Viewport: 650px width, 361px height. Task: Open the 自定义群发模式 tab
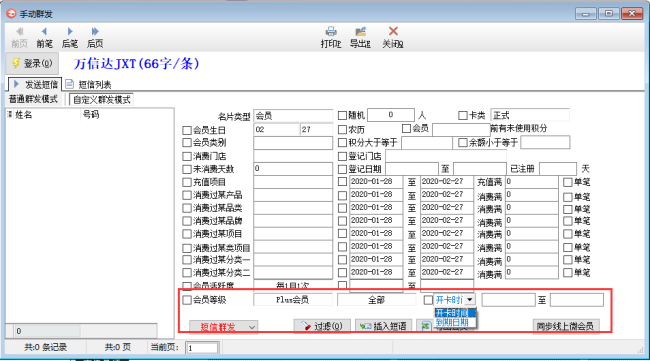[102, 99]
